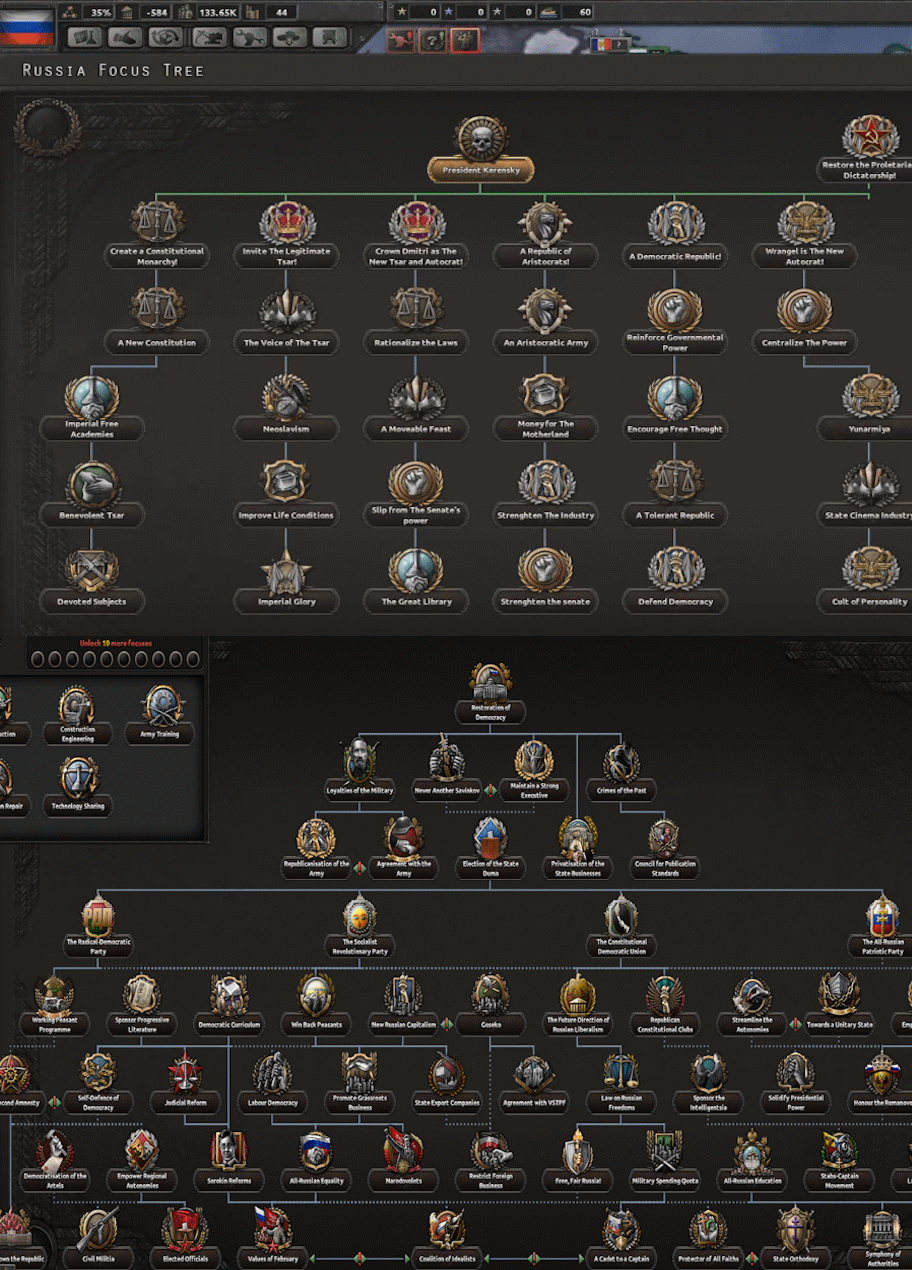Choose Invite The Legitimate Tsar focus
This screenshot has width=912, height=1270.
[287, 234]
